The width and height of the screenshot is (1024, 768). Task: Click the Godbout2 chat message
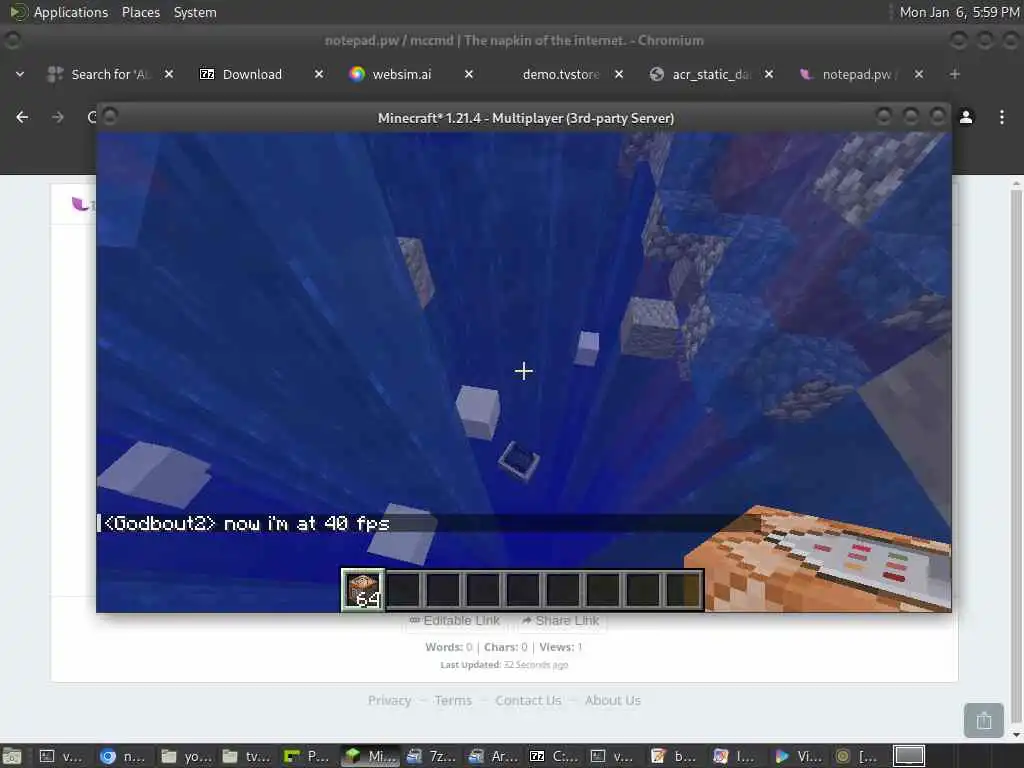[246, 523]
